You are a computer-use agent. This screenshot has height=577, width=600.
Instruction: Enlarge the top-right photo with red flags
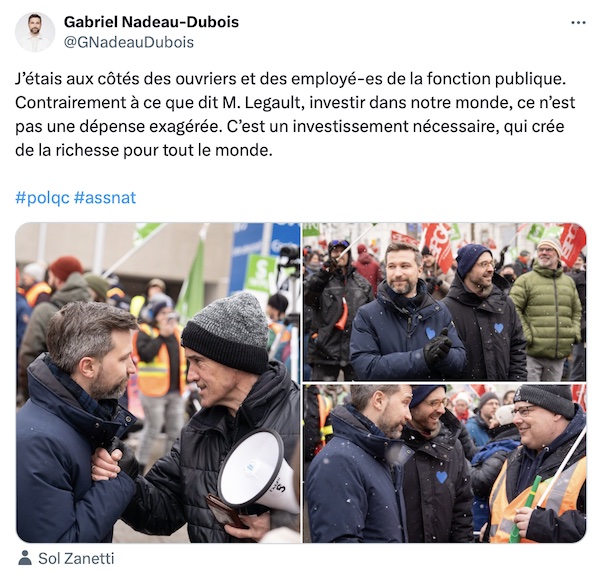(x=444, y=302)
